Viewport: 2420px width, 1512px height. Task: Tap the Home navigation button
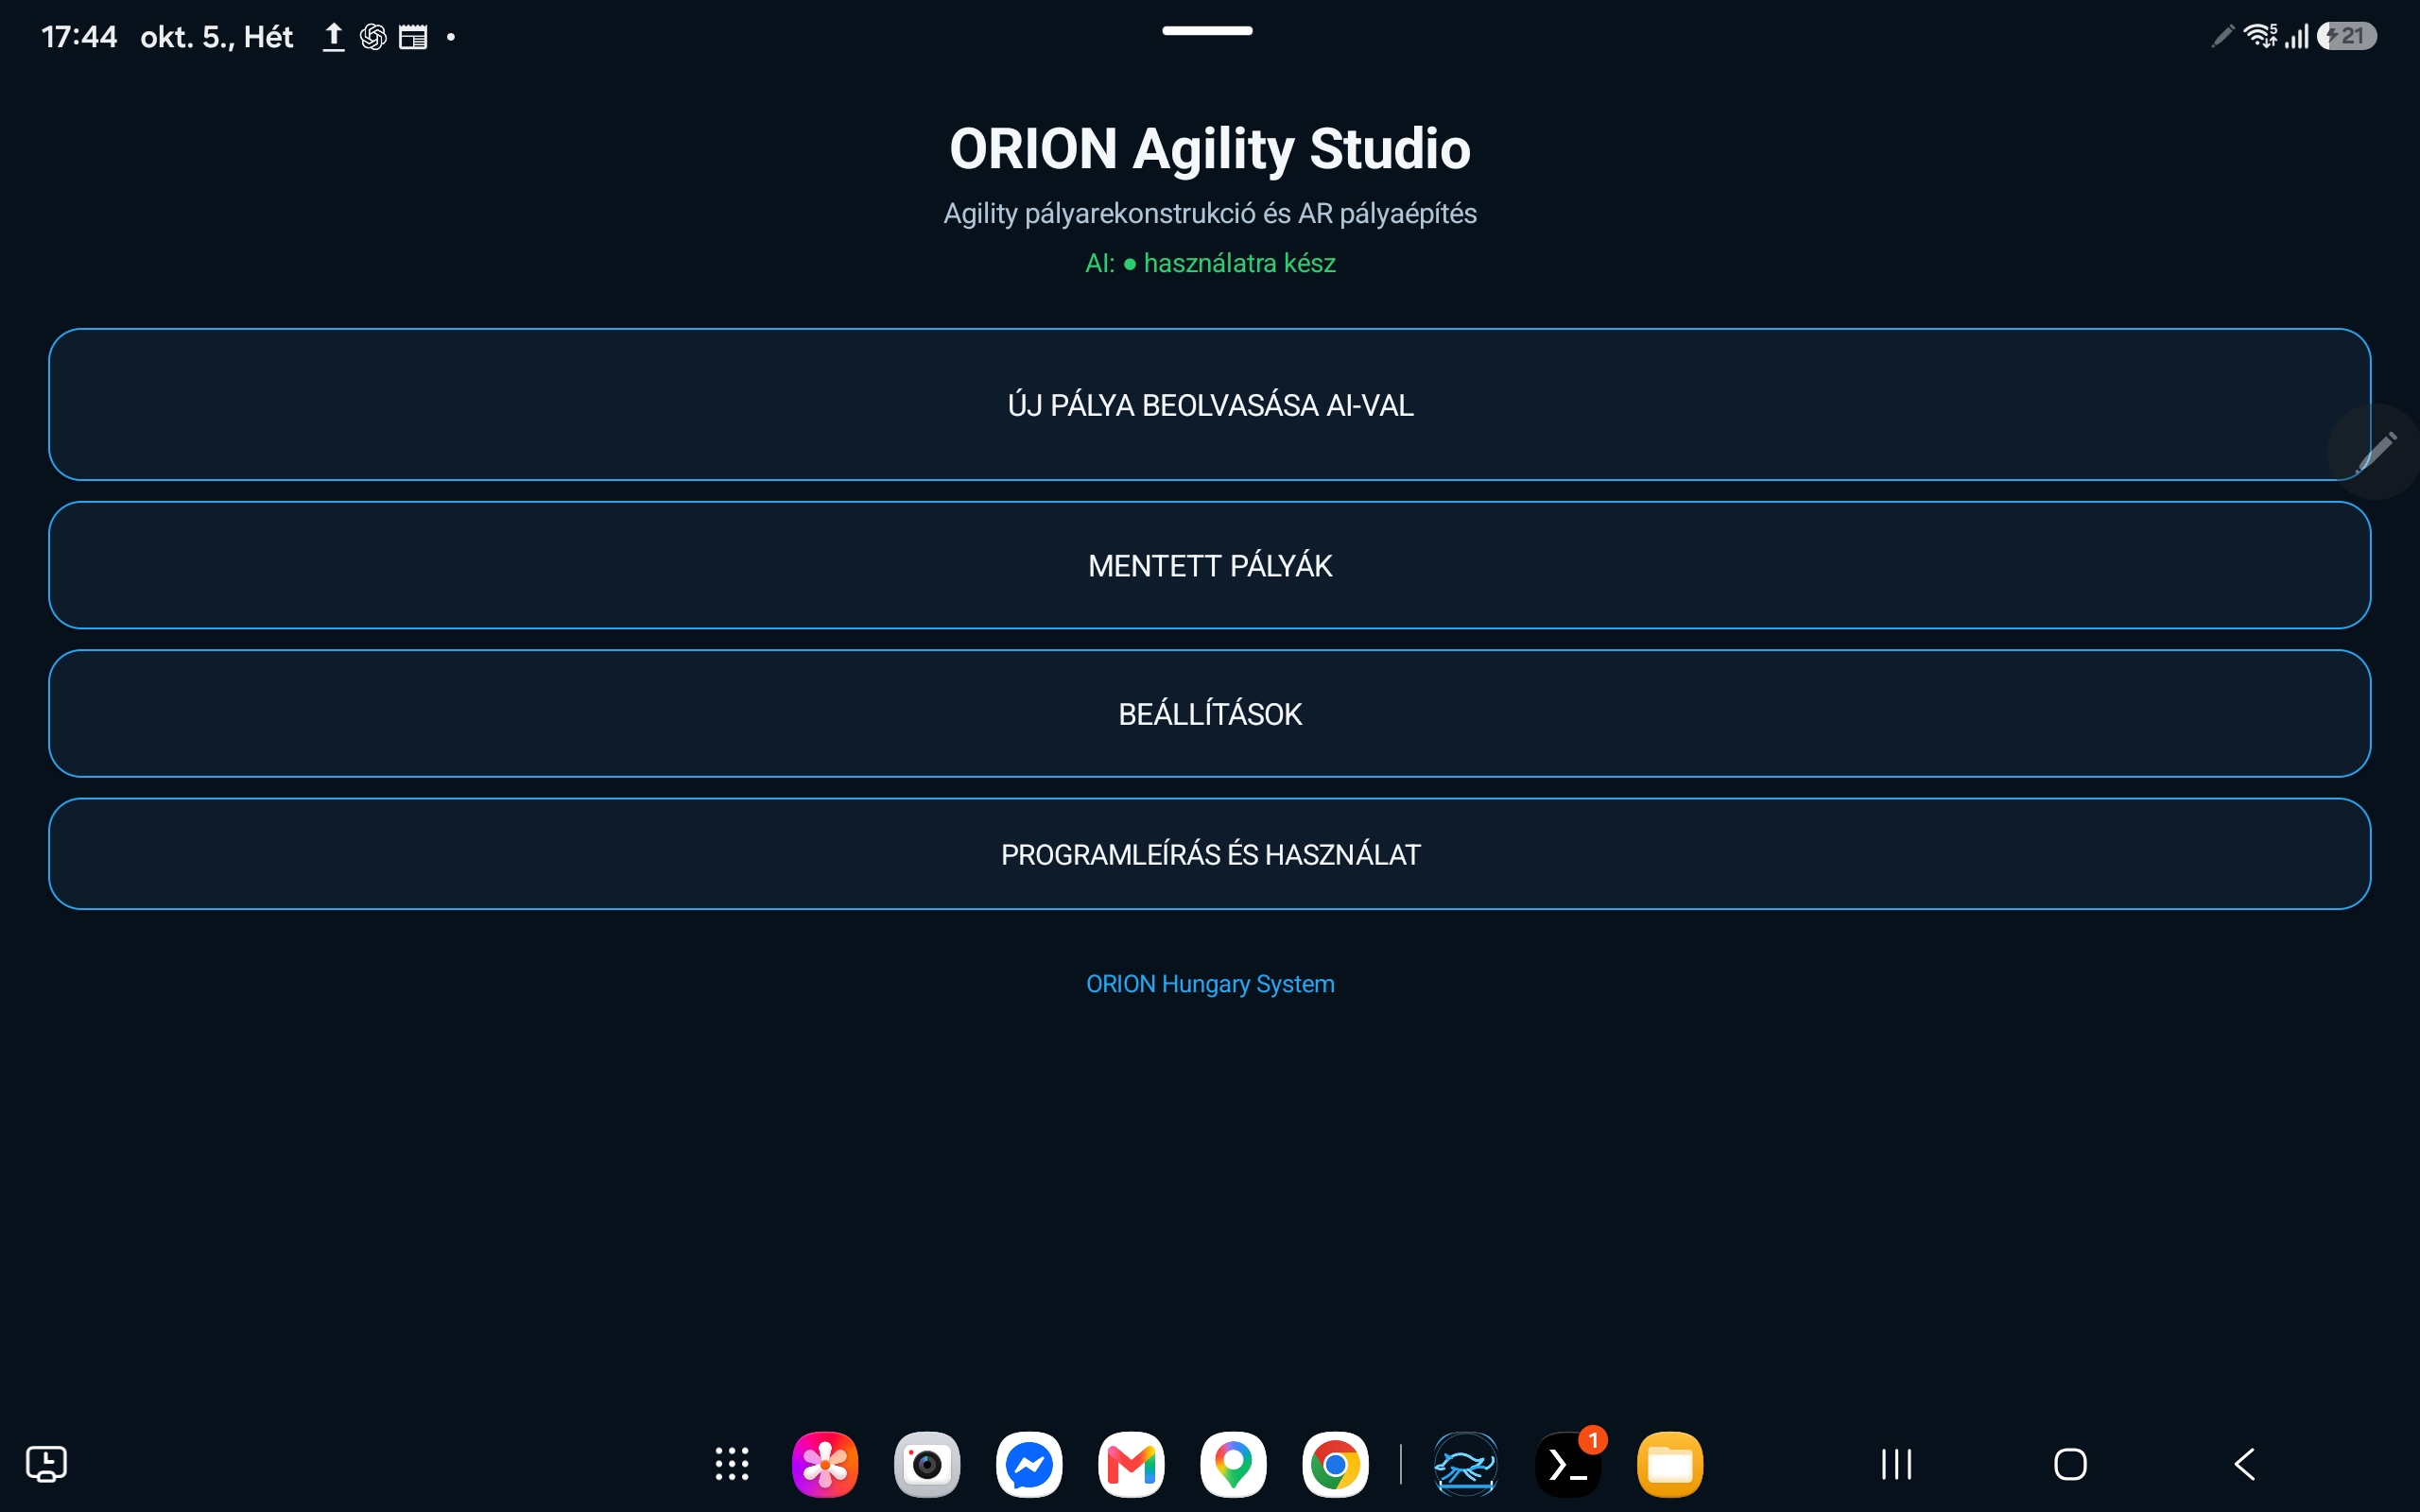pyautogui.click(x=2070, y=1464)
